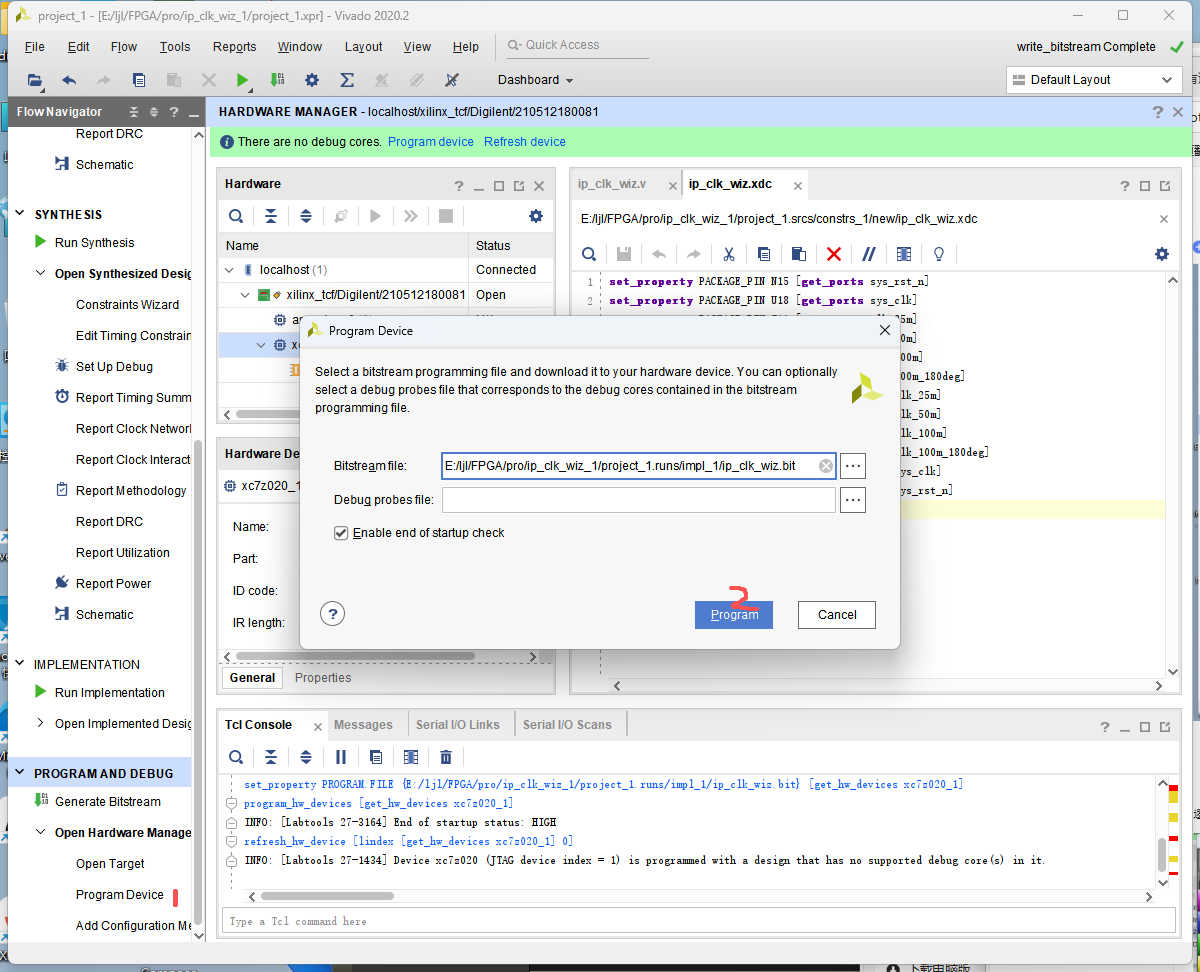Click the Program Device dialog help icon
The image size is (1200, 972).
[x=333, y=614]
